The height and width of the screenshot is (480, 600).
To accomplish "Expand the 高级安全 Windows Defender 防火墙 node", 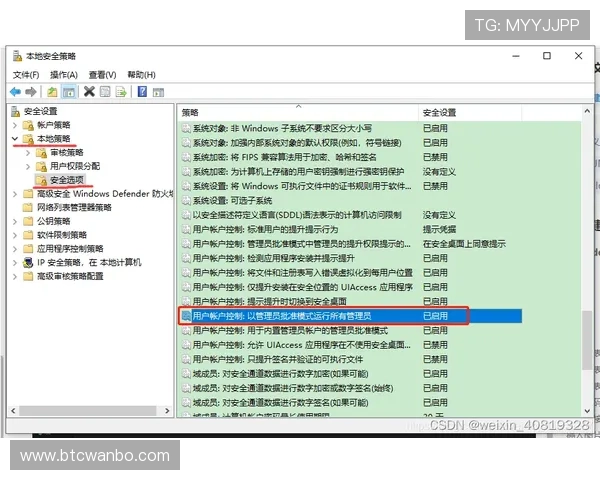I will tap(15, 194).
